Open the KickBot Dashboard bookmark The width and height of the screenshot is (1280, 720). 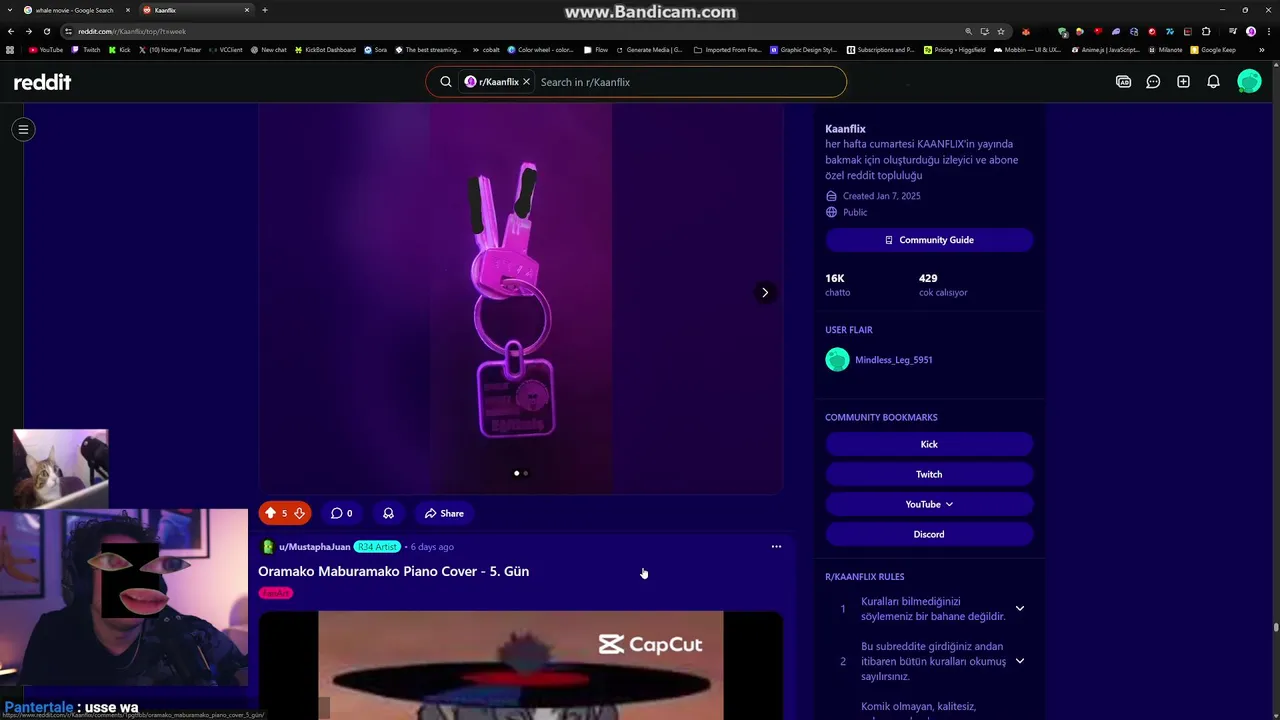[325, 49]
